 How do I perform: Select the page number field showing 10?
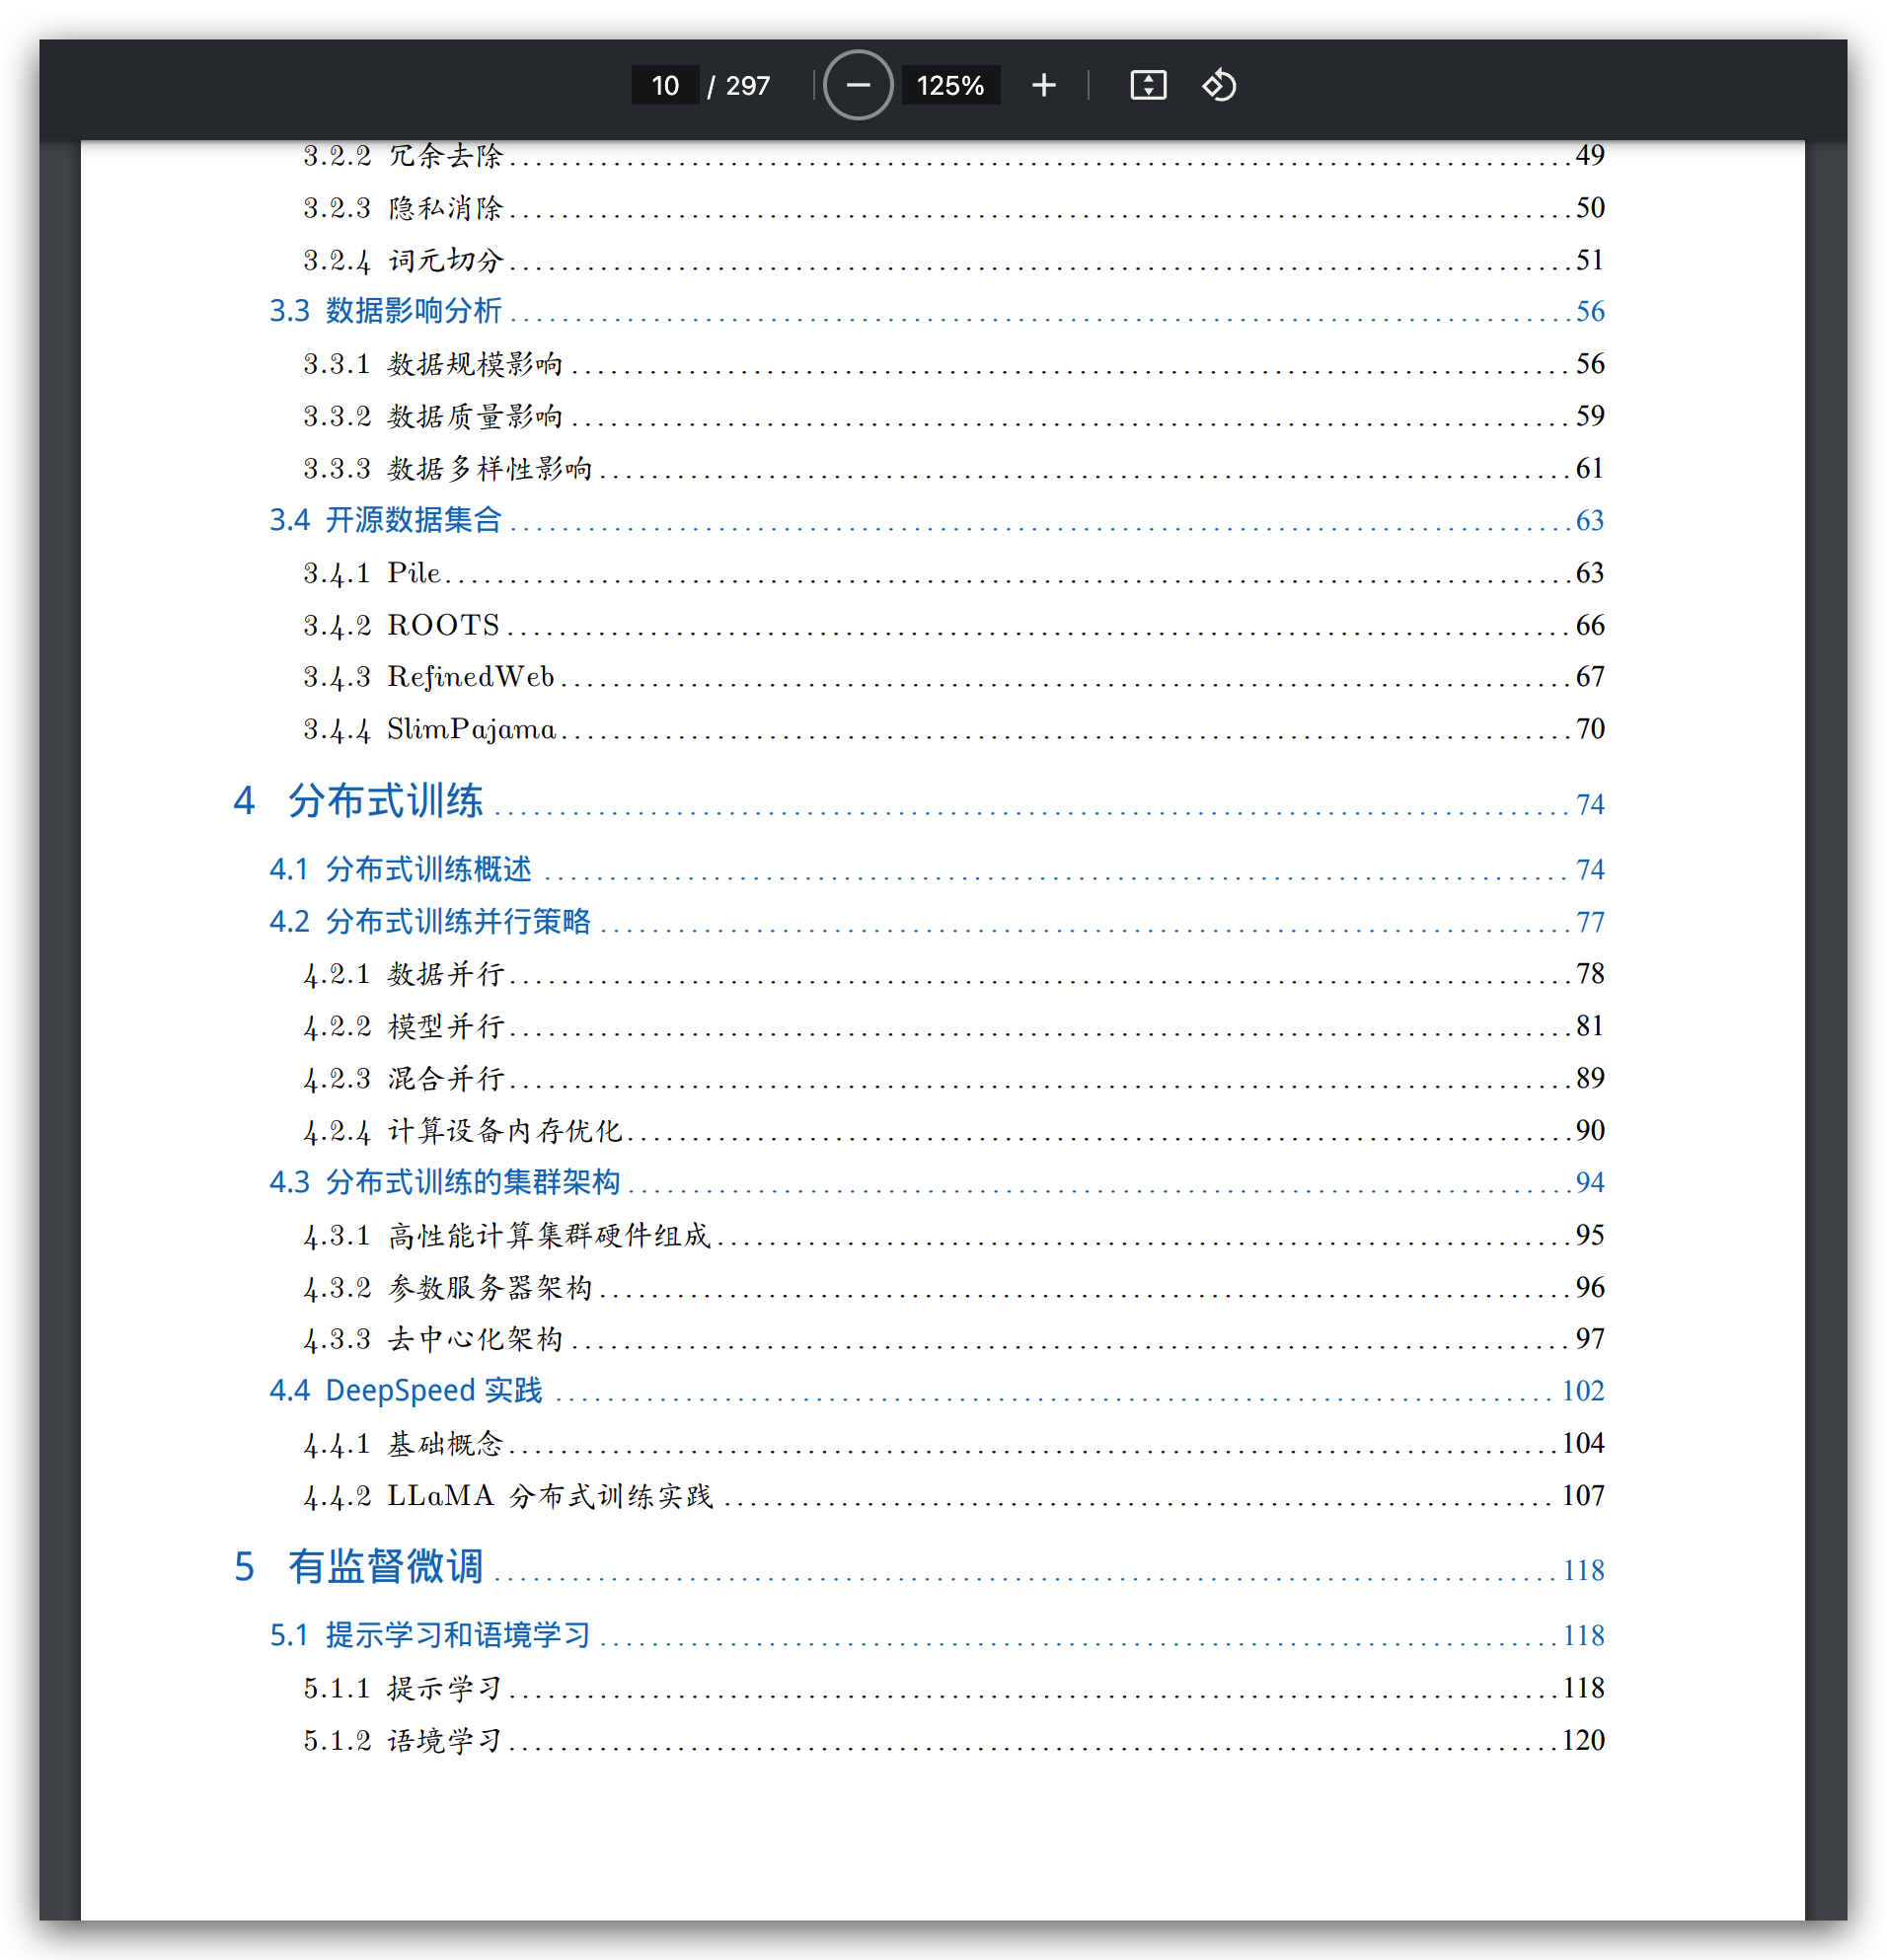tap(665, 85)
